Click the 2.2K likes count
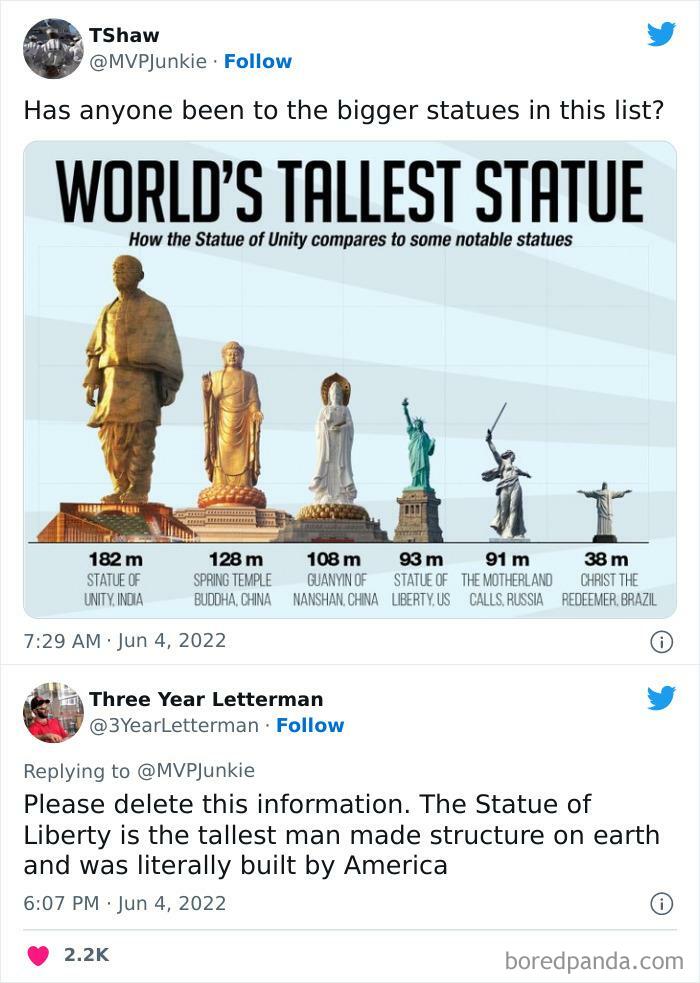Image resolution: width=700 pixels, height=983 pixels. (86, 955)
